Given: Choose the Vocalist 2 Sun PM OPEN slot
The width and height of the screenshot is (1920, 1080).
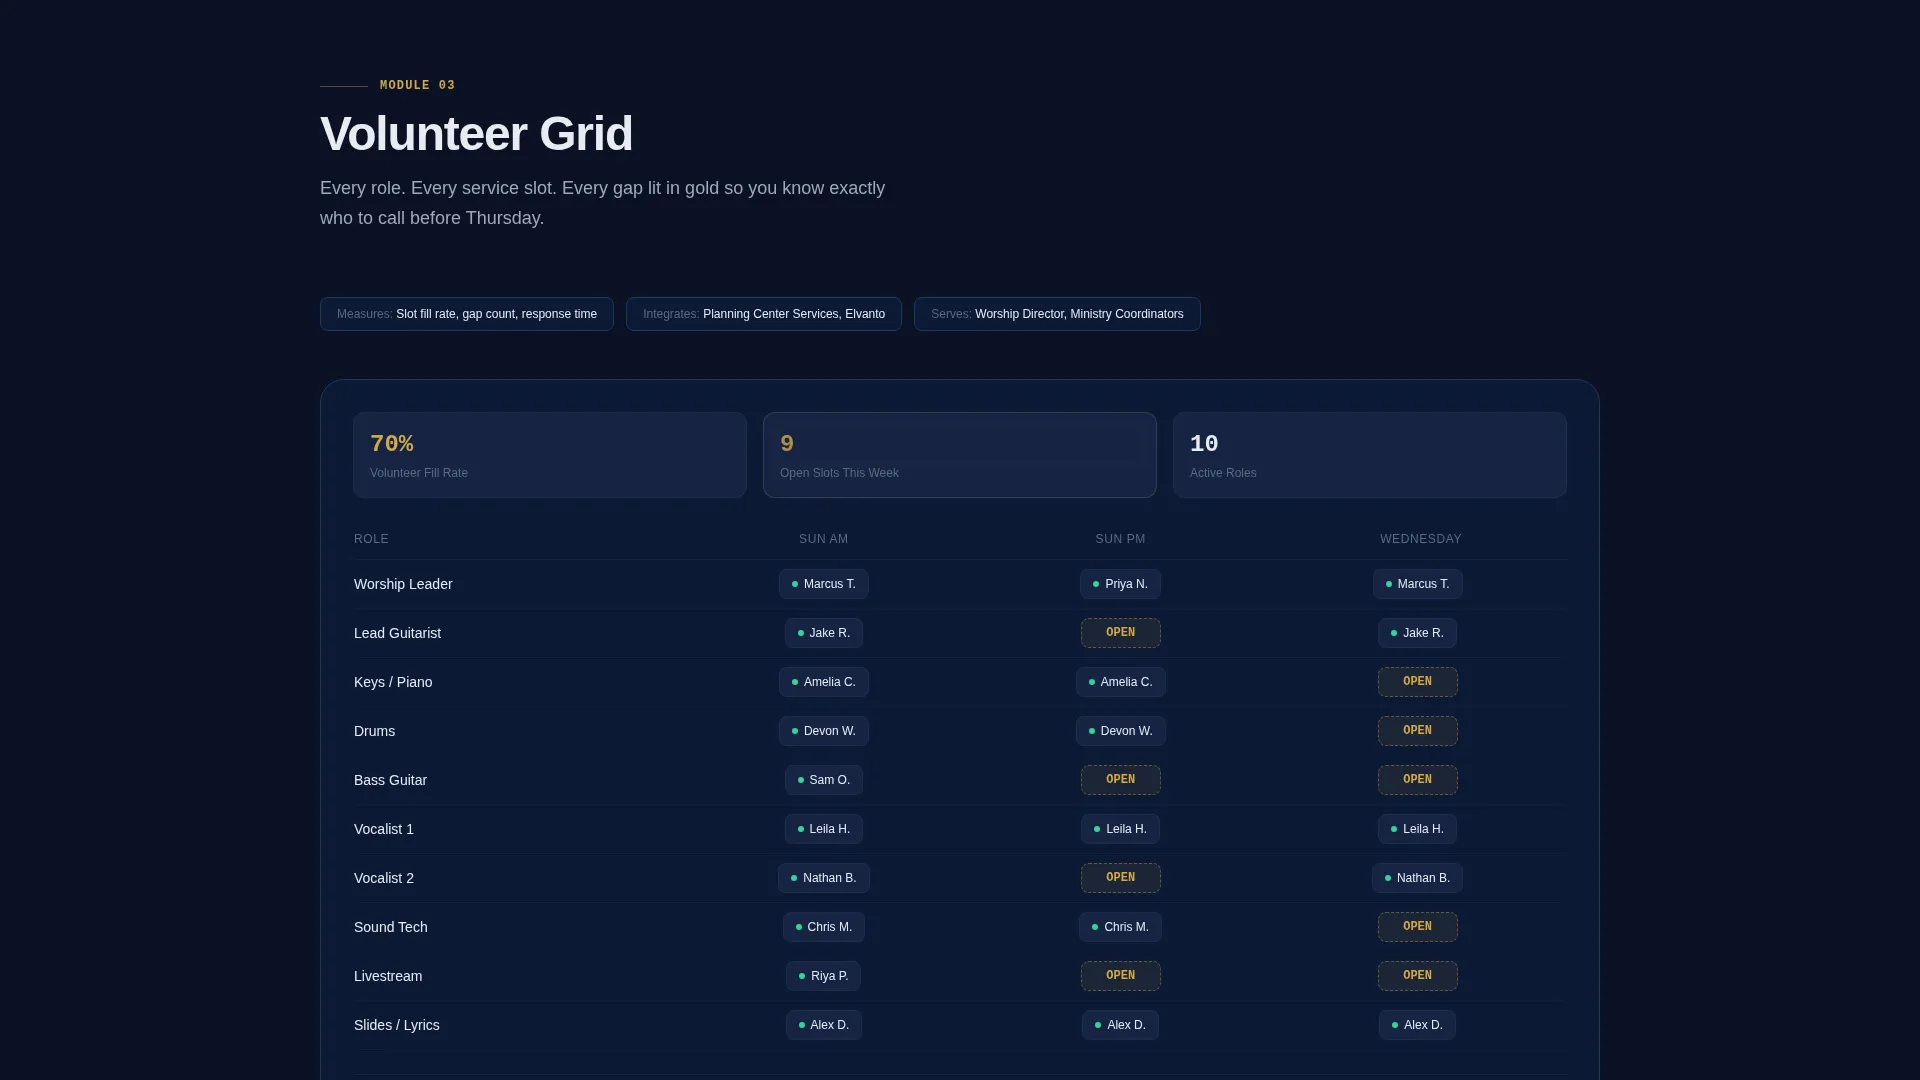Looking at the screenshot, I should pos(1120,878).
